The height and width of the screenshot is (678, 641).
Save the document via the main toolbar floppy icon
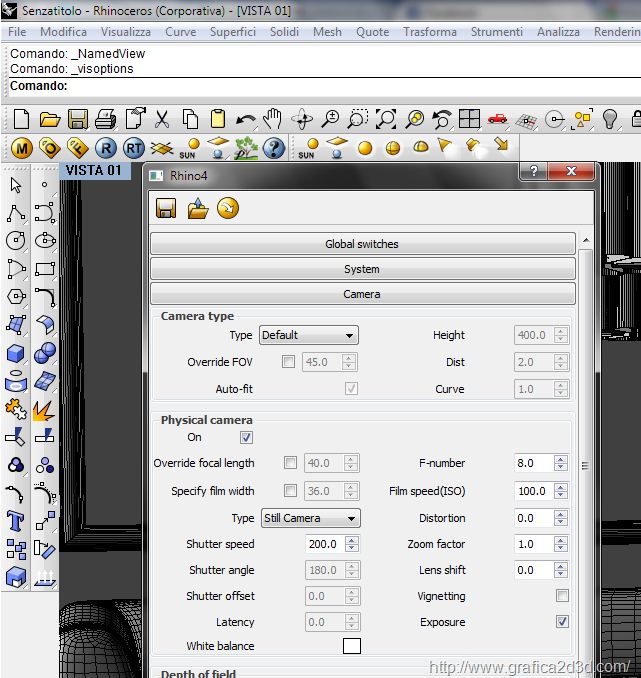pos(78,119)
